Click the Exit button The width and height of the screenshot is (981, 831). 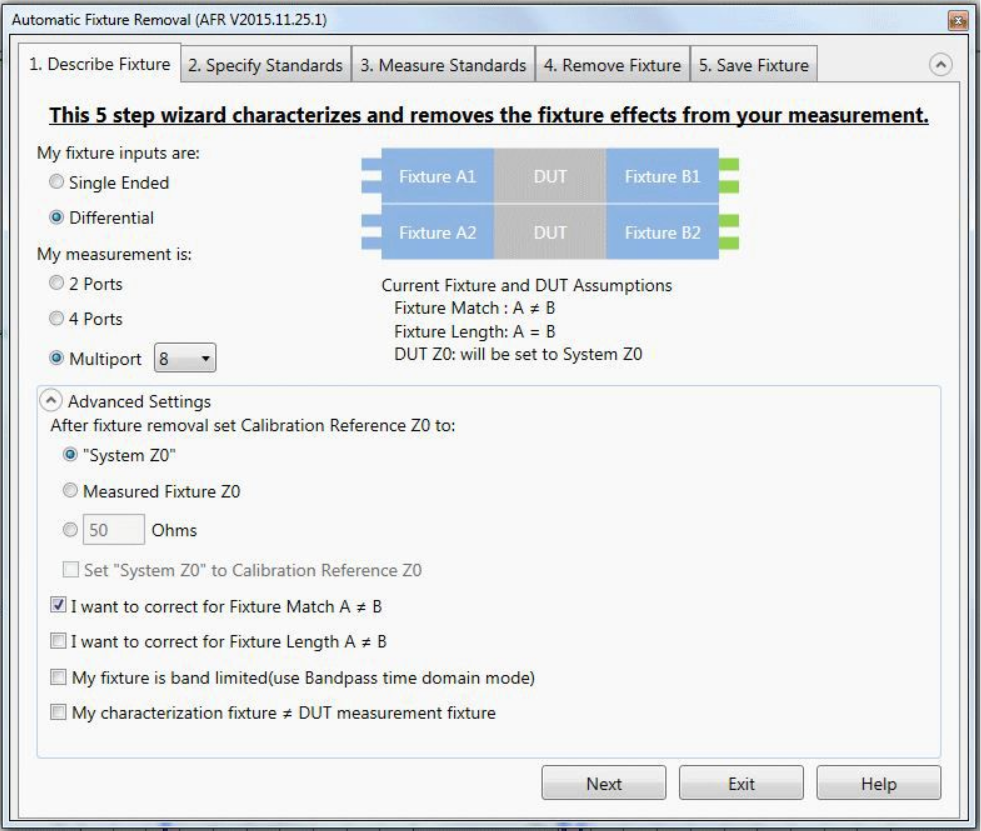point(741,783)
